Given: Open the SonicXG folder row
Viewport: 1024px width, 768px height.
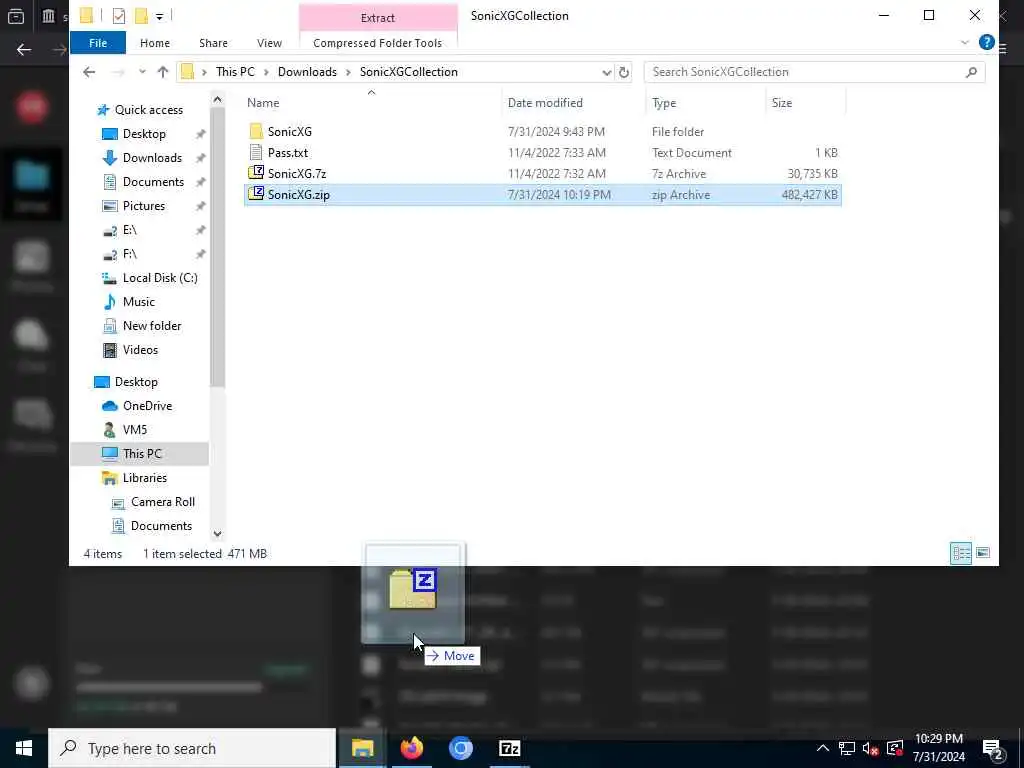Looking at the screenshot, I should (542, 131).
